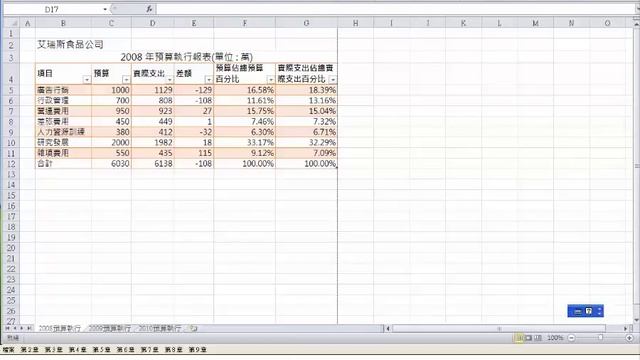Viewport: 640px width, 360px height.
Task: Open filter dropdown for 預算佔總預算百分比 column
Action: point(270,80)
